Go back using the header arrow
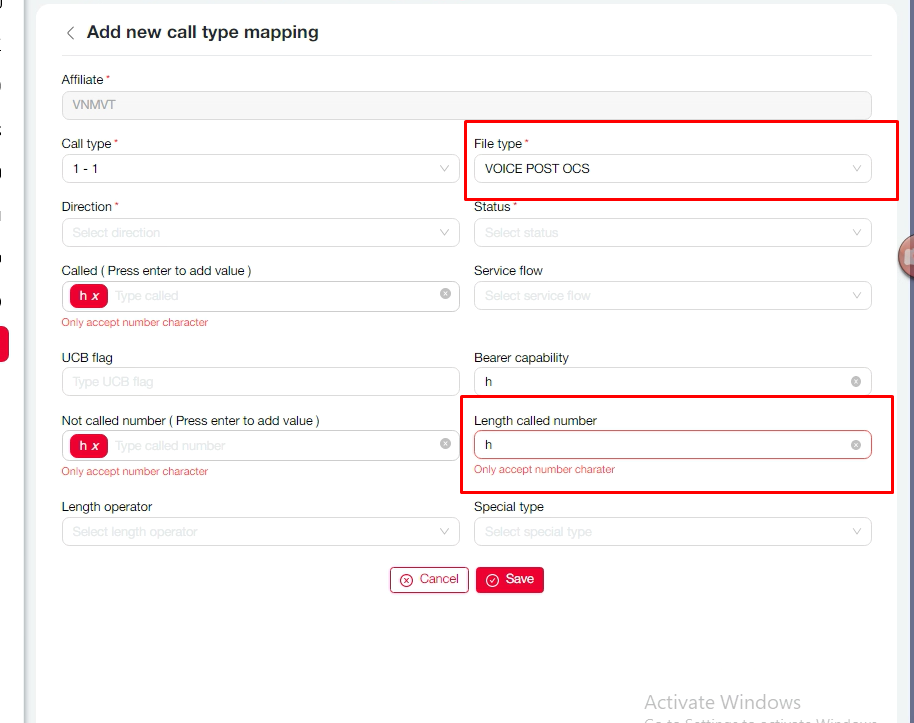This screenshot has width=914, height=723. click(x=70, y=33)
